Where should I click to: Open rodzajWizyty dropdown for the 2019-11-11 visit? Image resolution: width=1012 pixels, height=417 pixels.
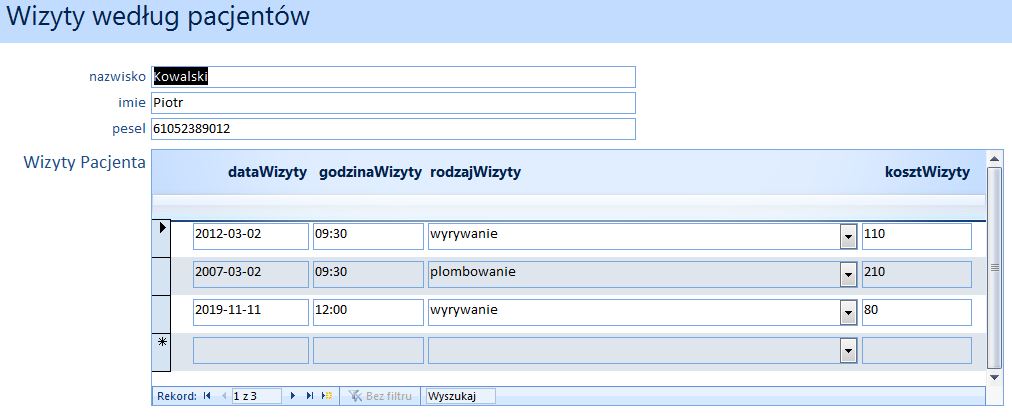click(x=848, y=314)
